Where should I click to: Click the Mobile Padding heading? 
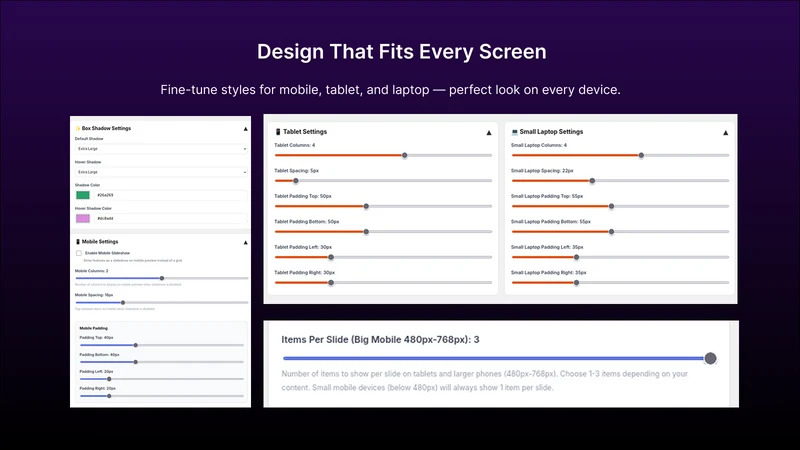click(93, 328)
